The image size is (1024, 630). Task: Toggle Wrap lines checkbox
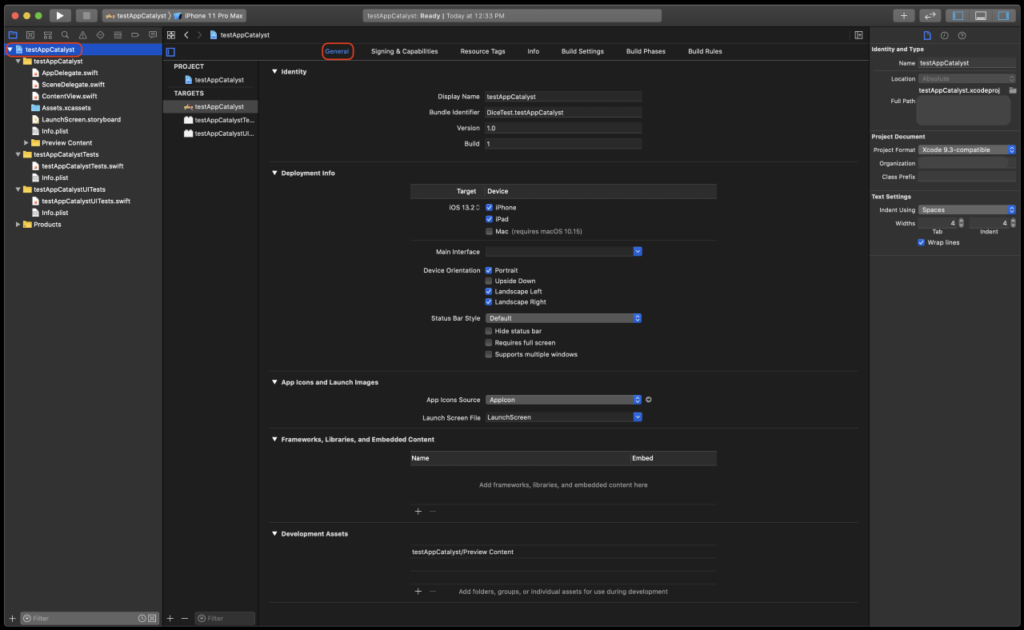pos(921,242)
